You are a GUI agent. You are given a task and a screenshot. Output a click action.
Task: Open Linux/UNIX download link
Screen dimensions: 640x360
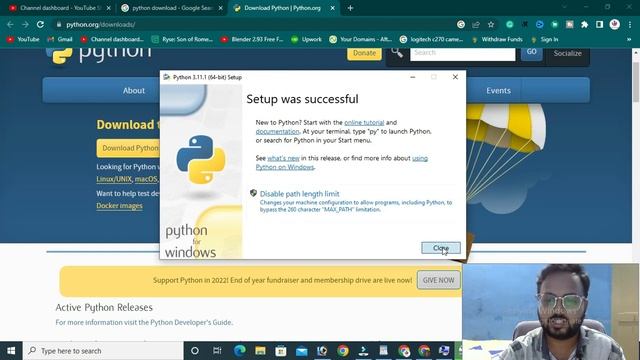point(114,179)
